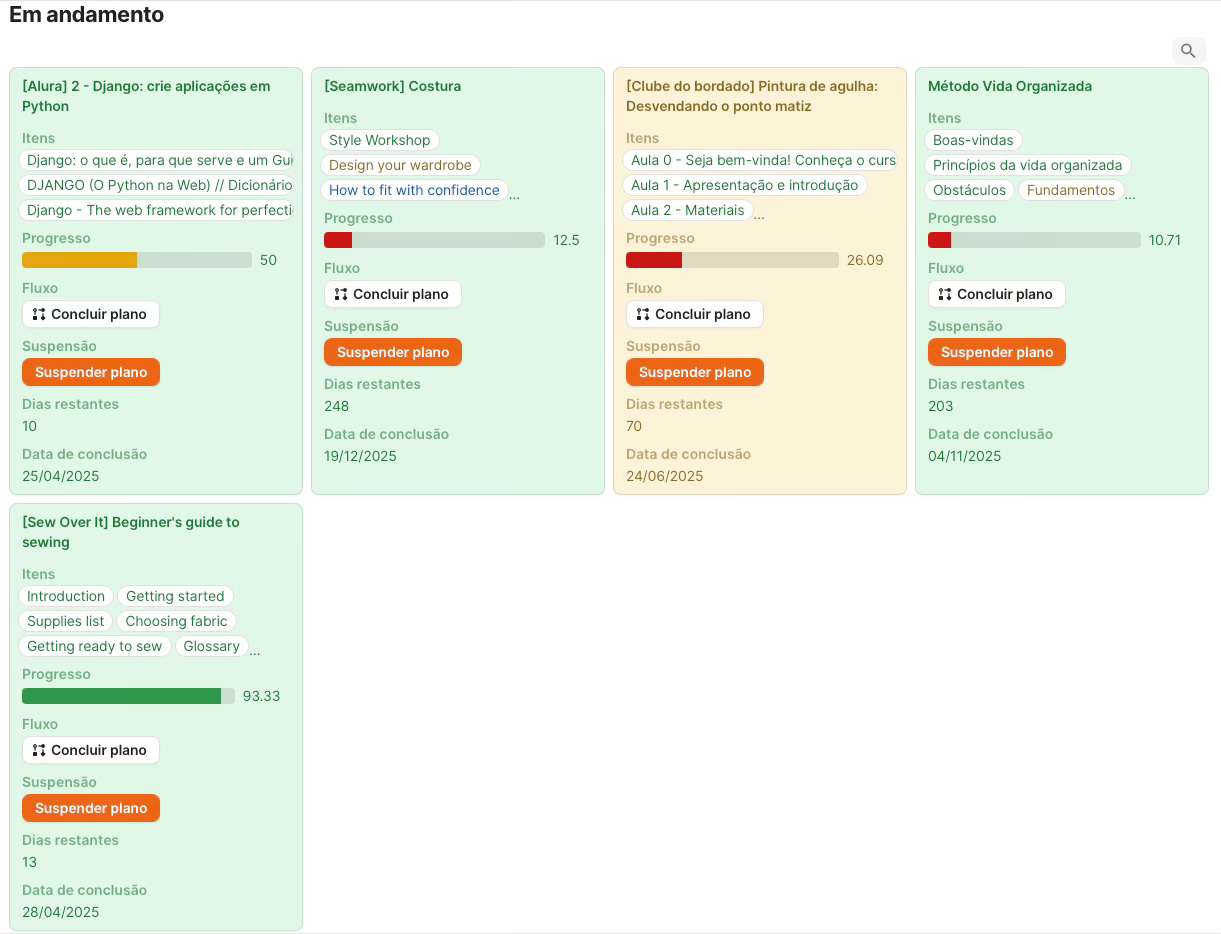Click the remaining days value 203
The width and height of the screenshot is (1221, 934).
pyautogui.click(x=941, y=406)
